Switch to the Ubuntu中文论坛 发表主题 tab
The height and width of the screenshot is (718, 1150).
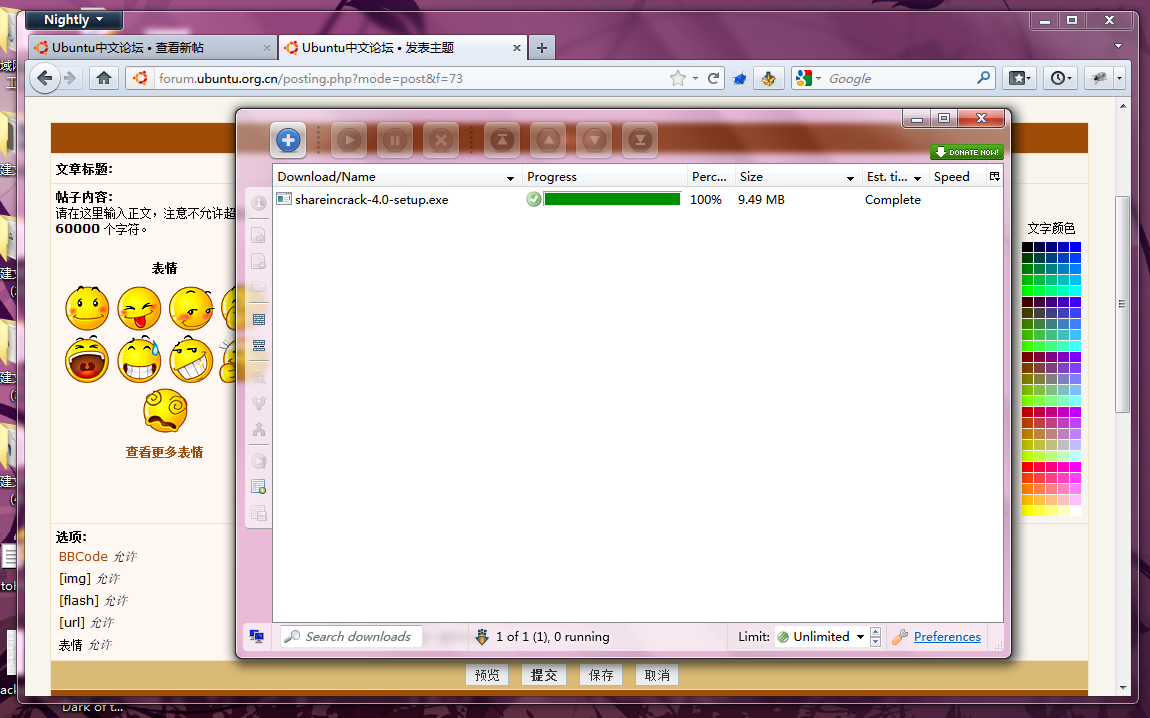(402, 48)
